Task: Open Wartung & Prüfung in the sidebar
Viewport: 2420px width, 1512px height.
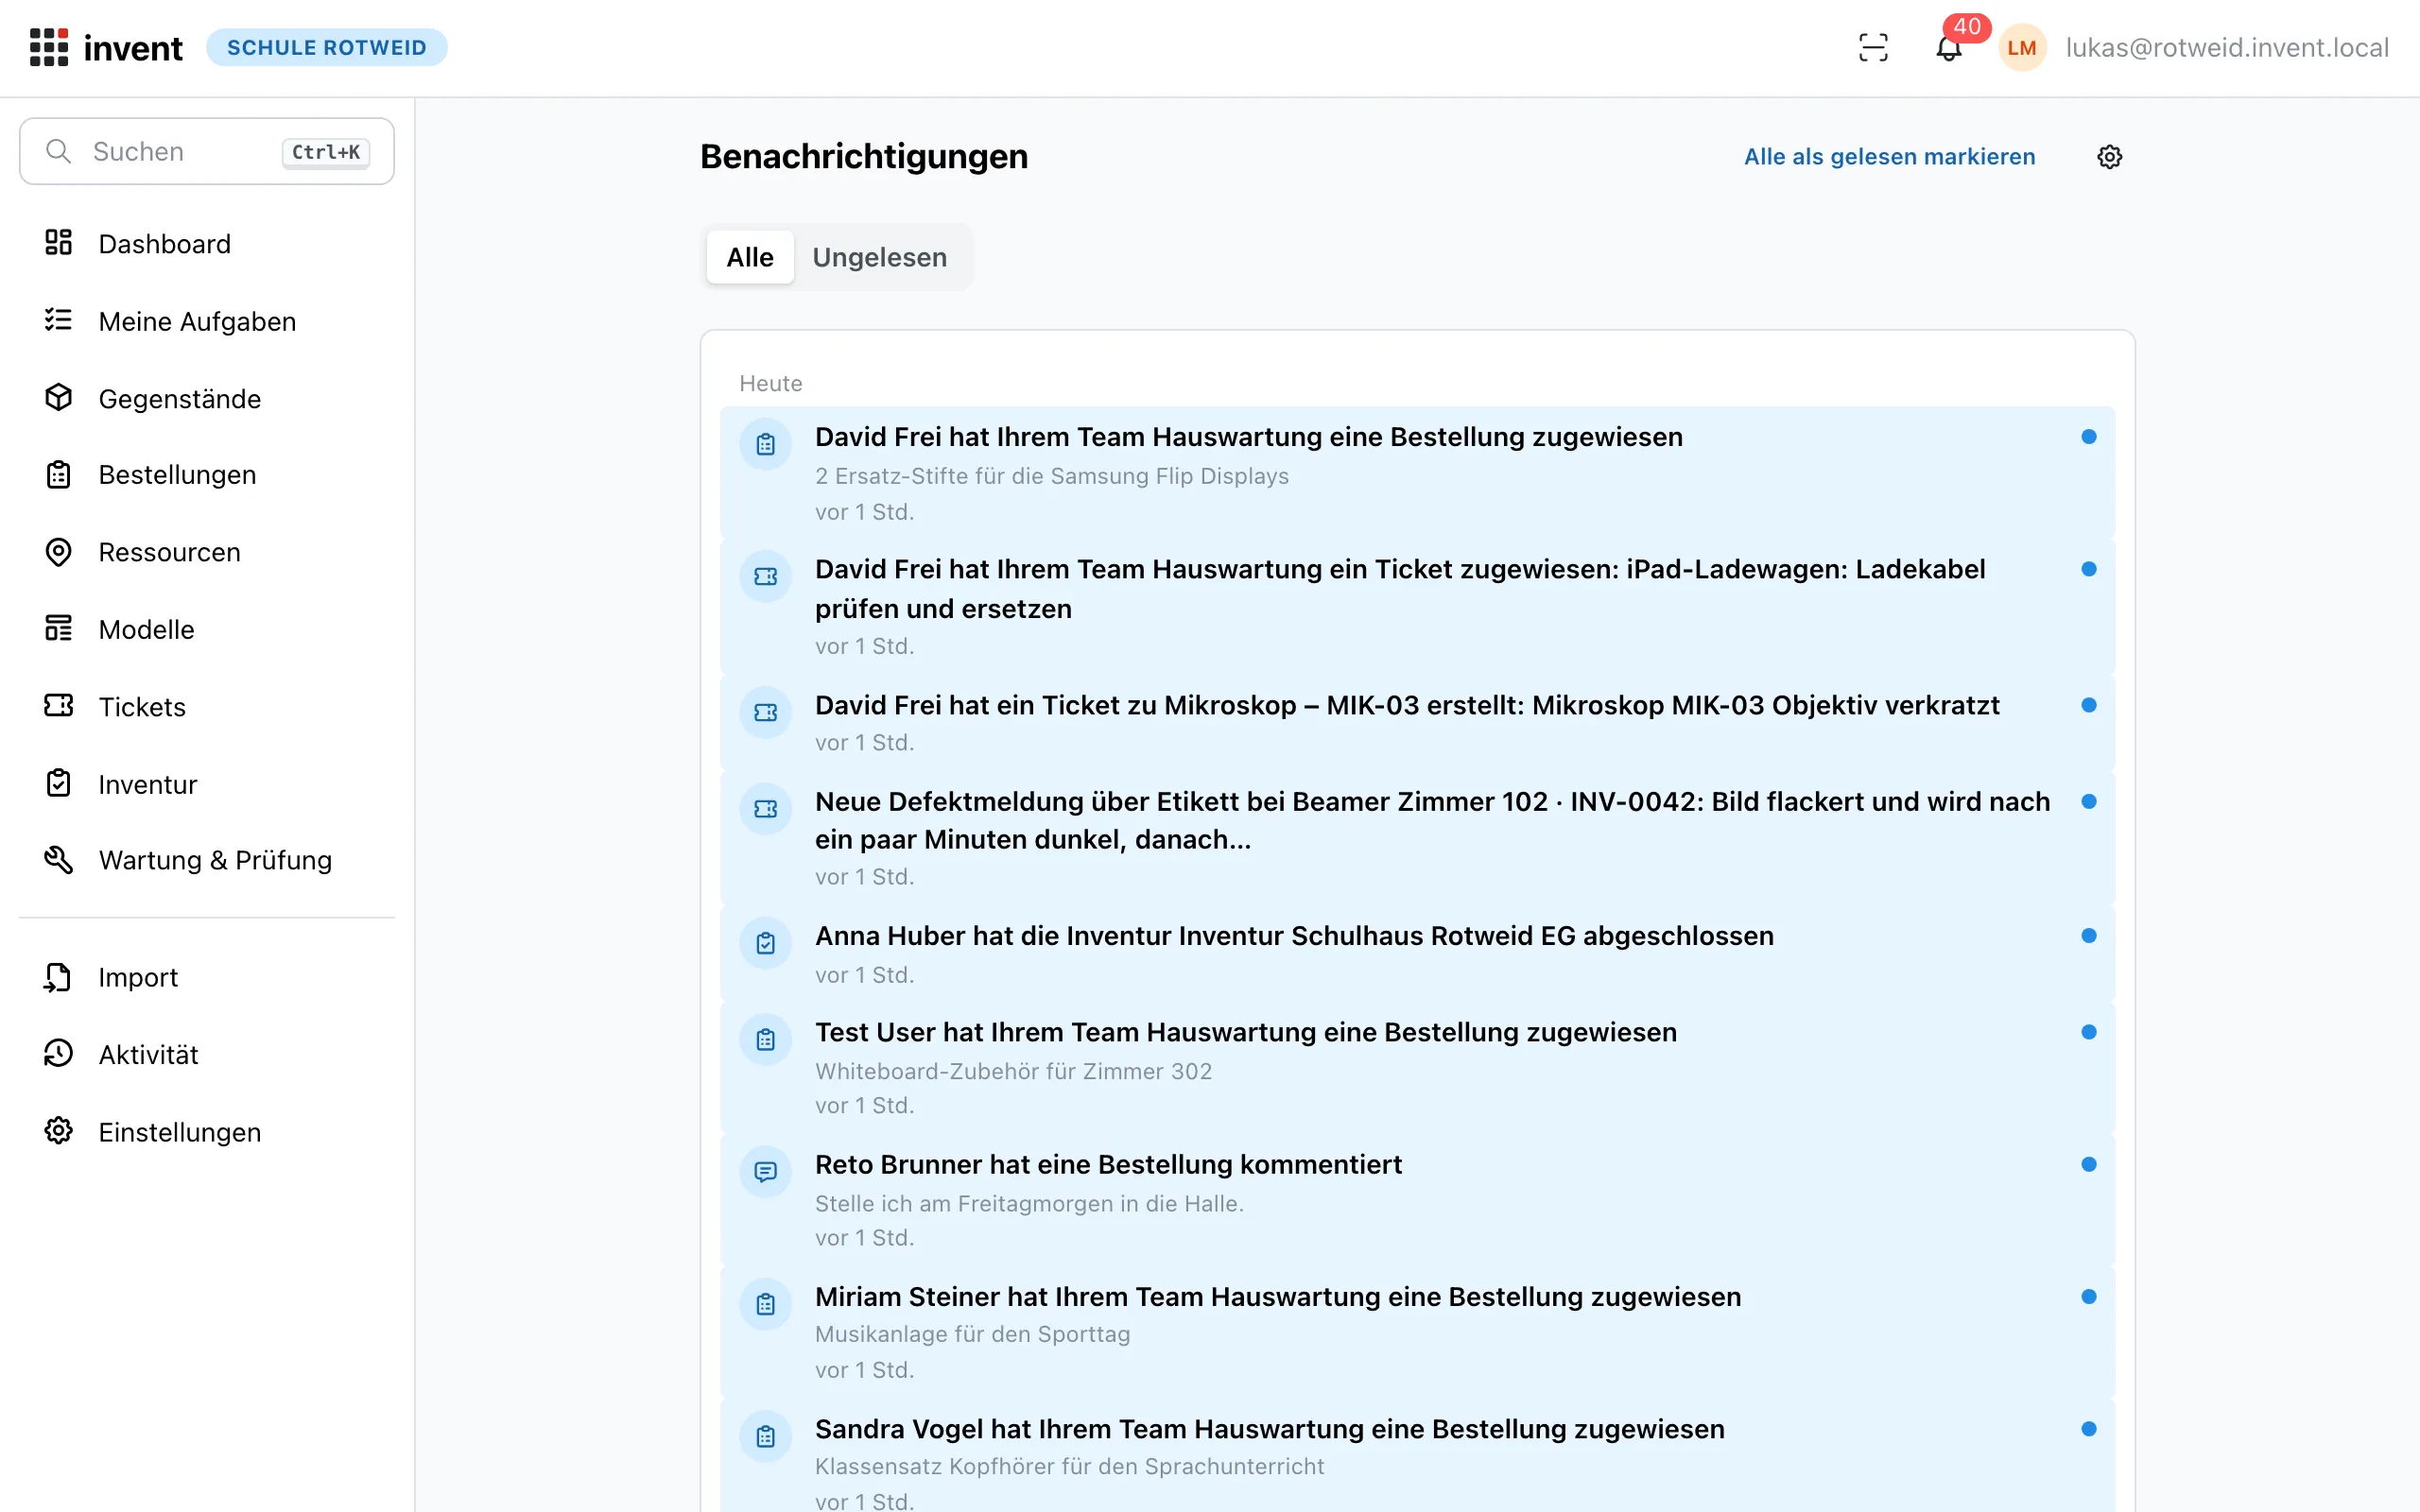Action: pyautogui.click(x=207, y=860)
